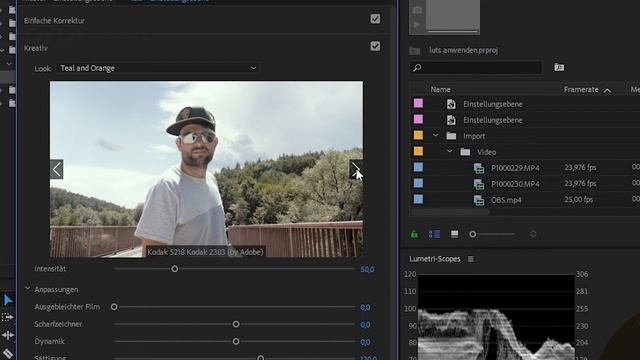Click second Einstellungsebene adjustment layer icon
Viewport: 640px width, 360px height.
click(x=451, y=120)
